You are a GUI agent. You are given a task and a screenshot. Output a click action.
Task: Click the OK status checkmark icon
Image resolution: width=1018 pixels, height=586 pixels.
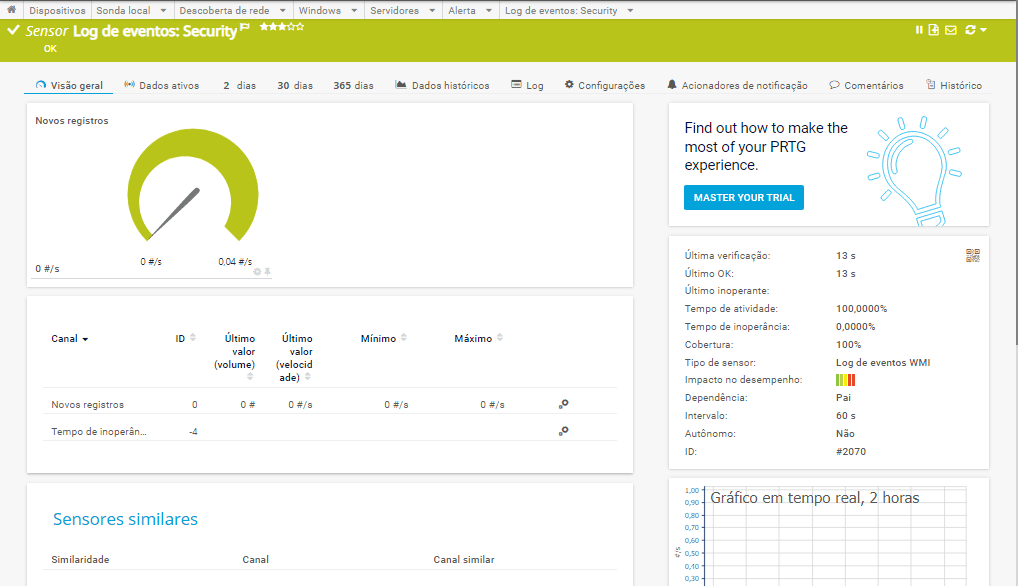[x=13, y=30]
